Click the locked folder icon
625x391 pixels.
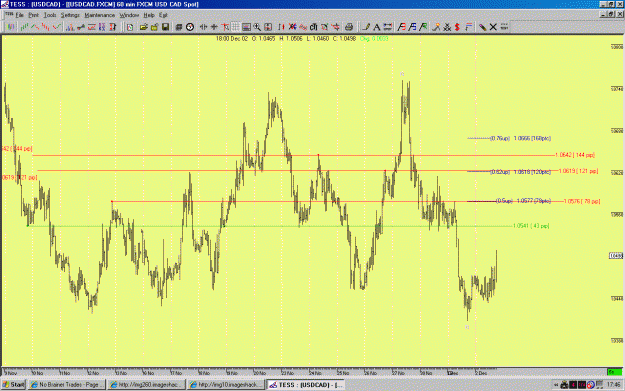click(x=154, y=27)
